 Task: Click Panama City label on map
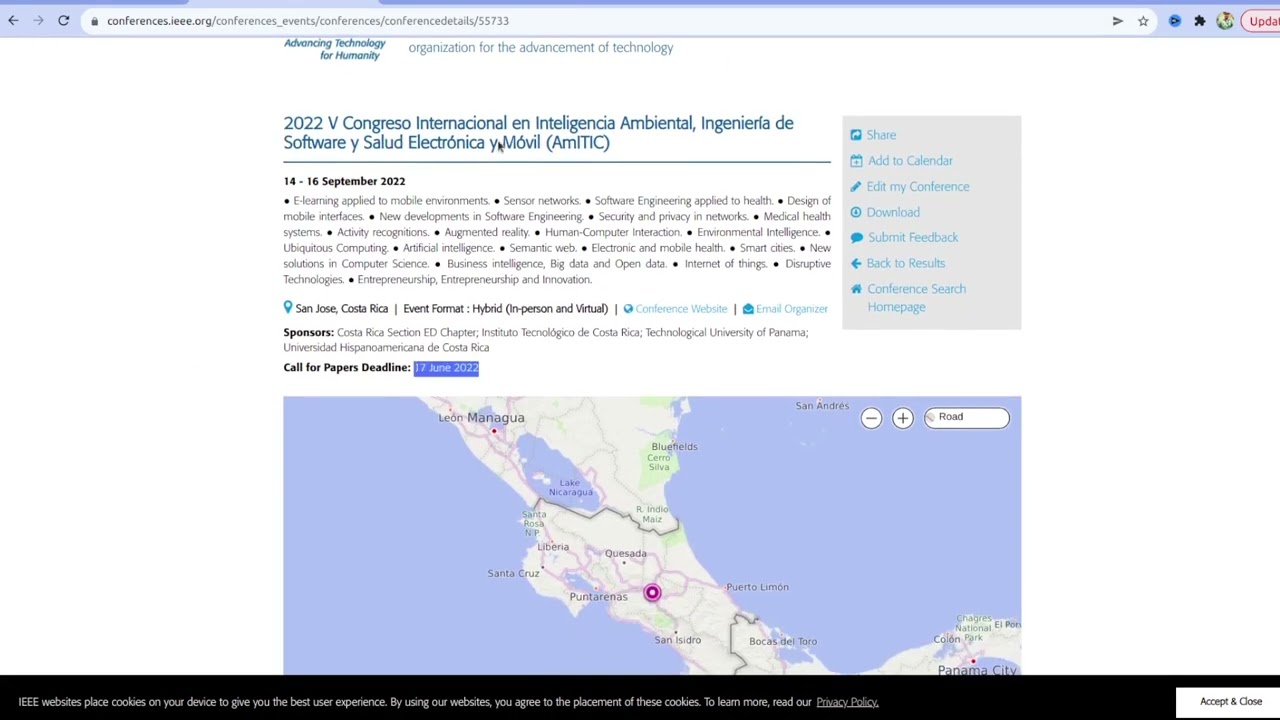(977, 670)
